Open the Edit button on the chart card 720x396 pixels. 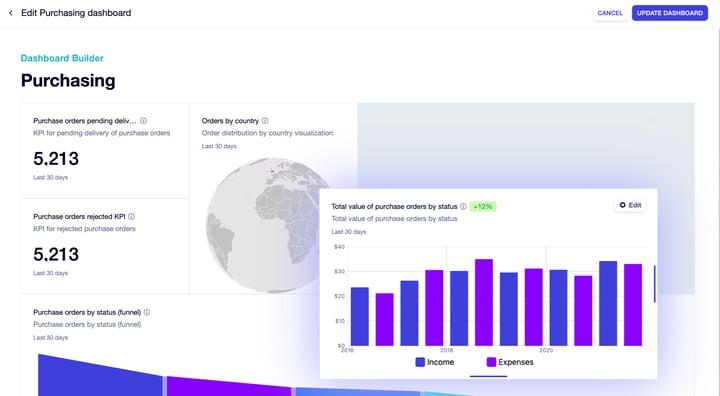click(x=630, y=205)
